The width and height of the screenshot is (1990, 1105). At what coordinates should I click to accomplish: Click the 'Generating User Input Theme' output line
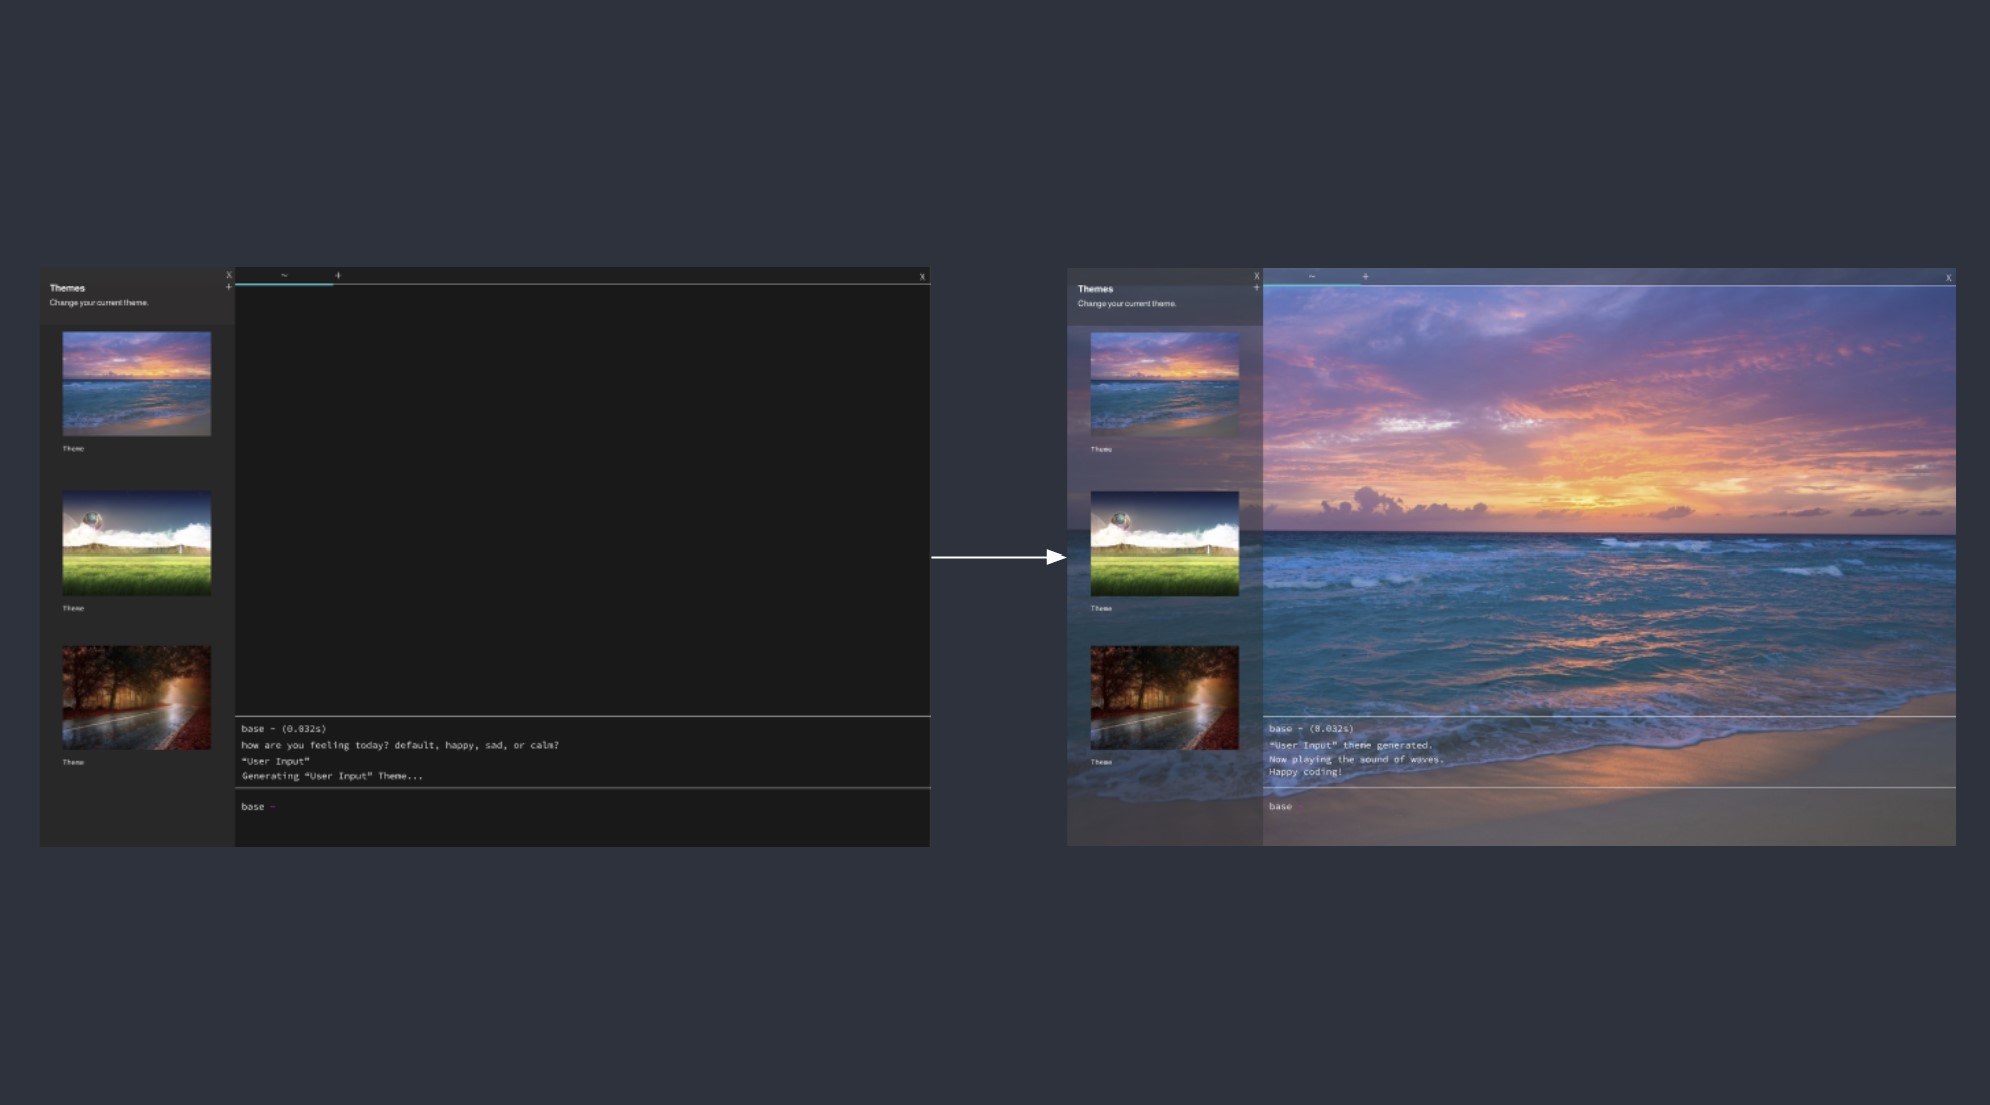click(x=332, y=776)
